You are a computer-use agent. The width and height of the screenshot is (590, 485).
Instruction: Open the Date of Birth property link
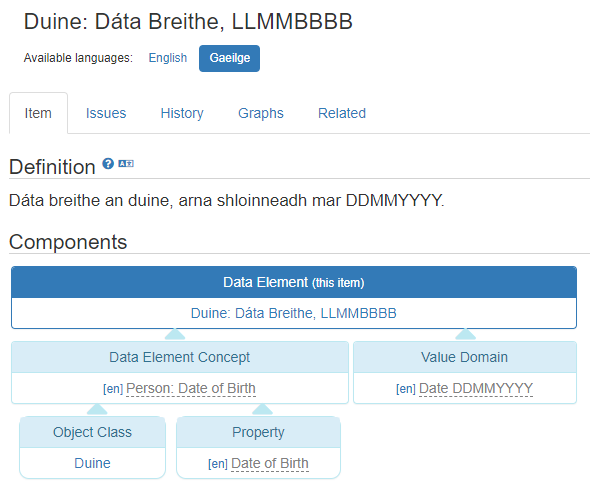click(270, 463)
